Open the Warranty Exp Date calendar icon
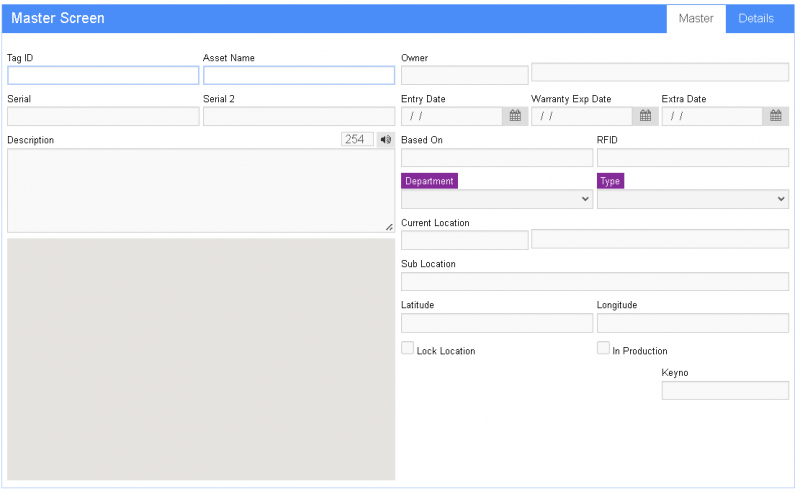 (645, 116)
